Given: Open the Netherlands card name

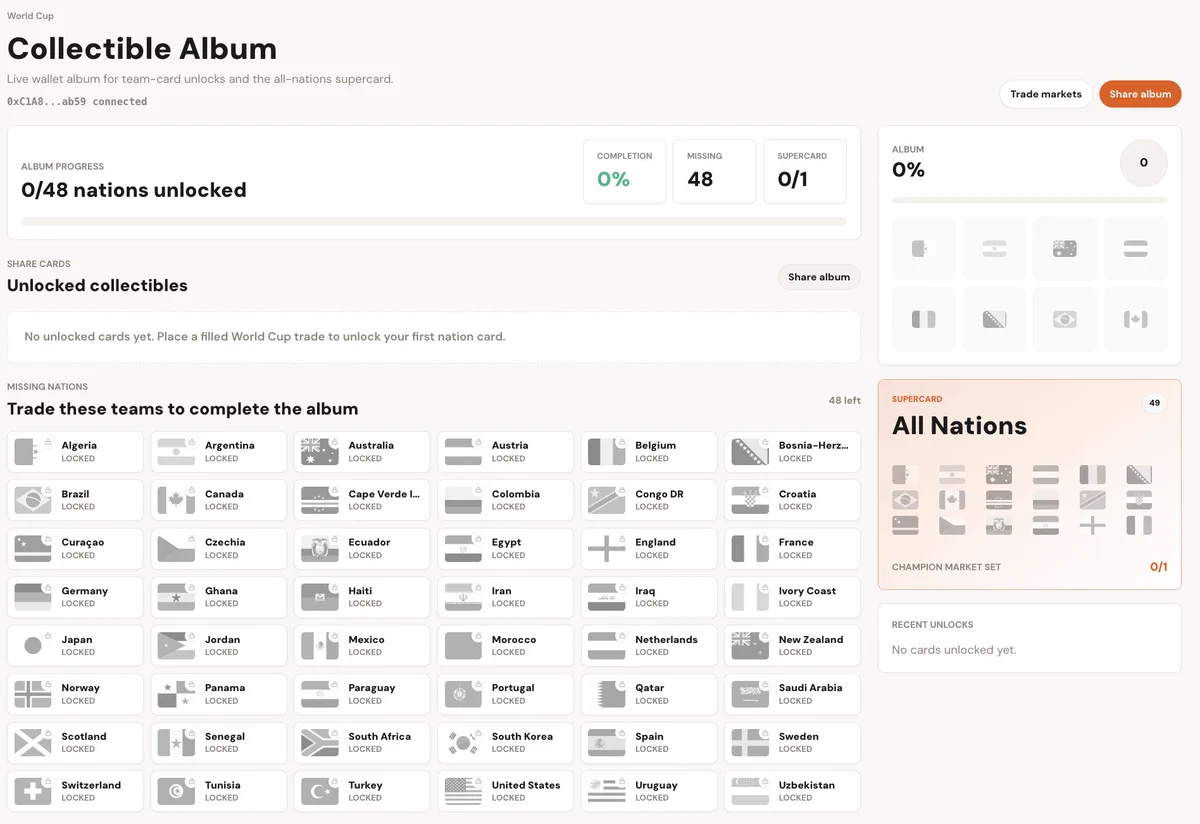Looking at the screenshot, I should click(x=666, y=640).
